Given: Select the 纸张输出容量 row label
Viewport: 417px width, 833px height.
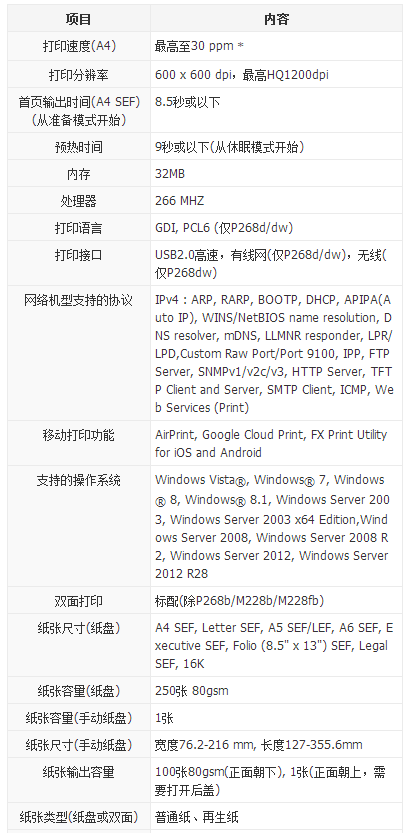Looking at the screenshot, I should click(79, 772).
